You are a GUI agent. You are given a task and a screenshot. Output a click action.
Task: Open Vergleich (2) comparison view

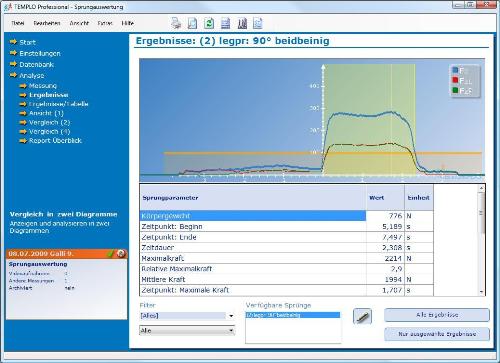click(49, 122)
